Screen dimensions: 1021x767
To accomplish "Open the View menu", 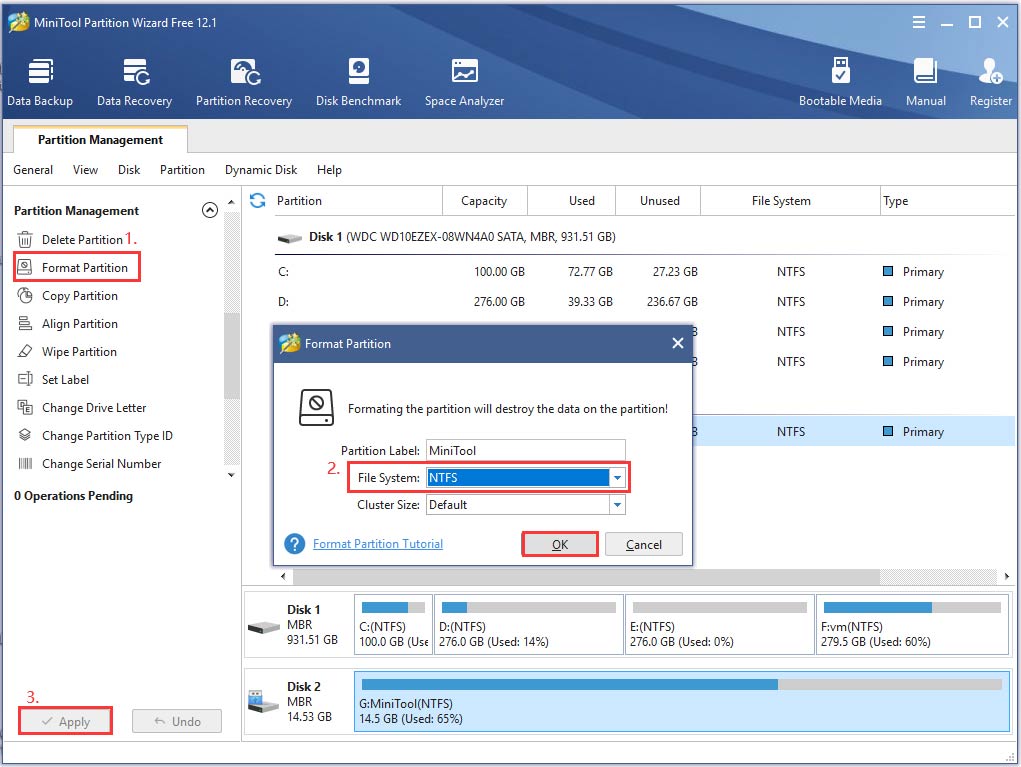I will click(x=85, y=170).
